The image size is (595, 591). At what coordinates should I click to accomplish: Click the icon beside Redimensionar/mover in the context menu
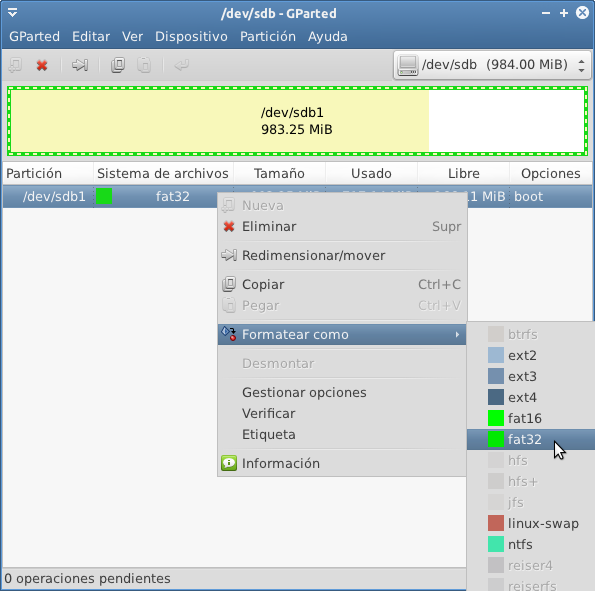click(x=229, y=255)
